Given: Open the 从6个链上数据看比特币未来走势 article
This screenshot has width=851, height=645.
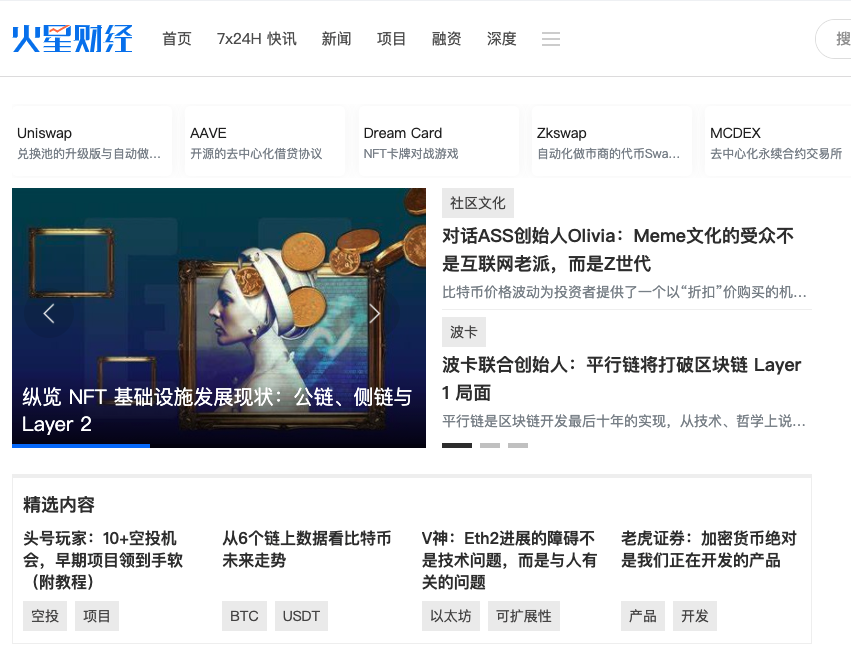Looking at the screenshot, I should coord(307,549).
